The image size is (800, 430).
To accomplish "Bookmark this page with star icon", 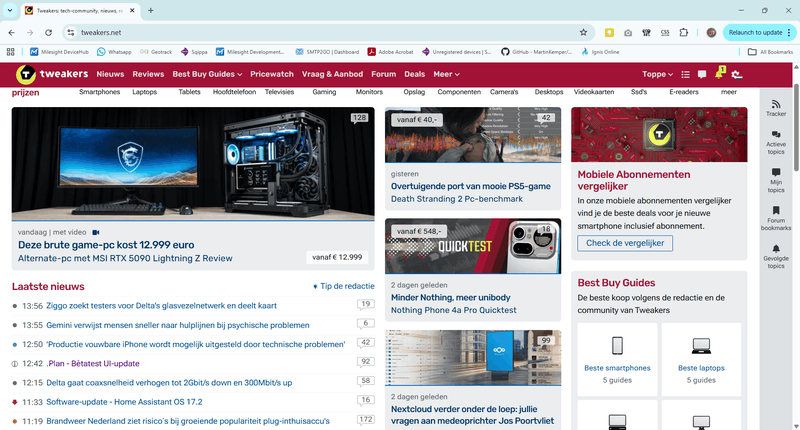I will [583, 32].
